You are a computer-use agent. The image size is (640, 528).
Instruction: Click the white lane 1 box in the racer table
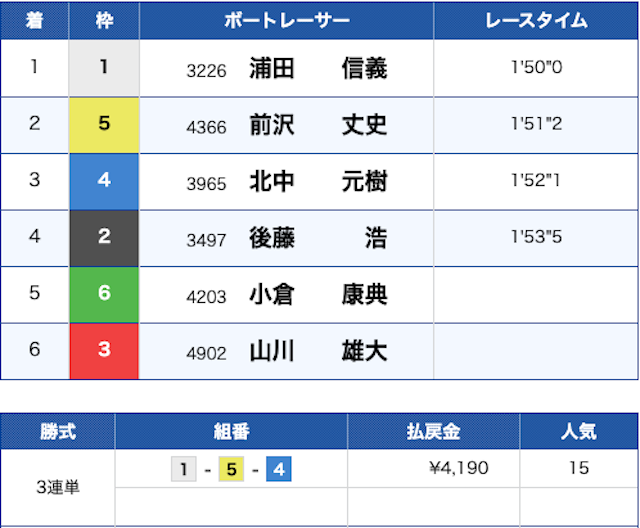(x=104, y=68)
